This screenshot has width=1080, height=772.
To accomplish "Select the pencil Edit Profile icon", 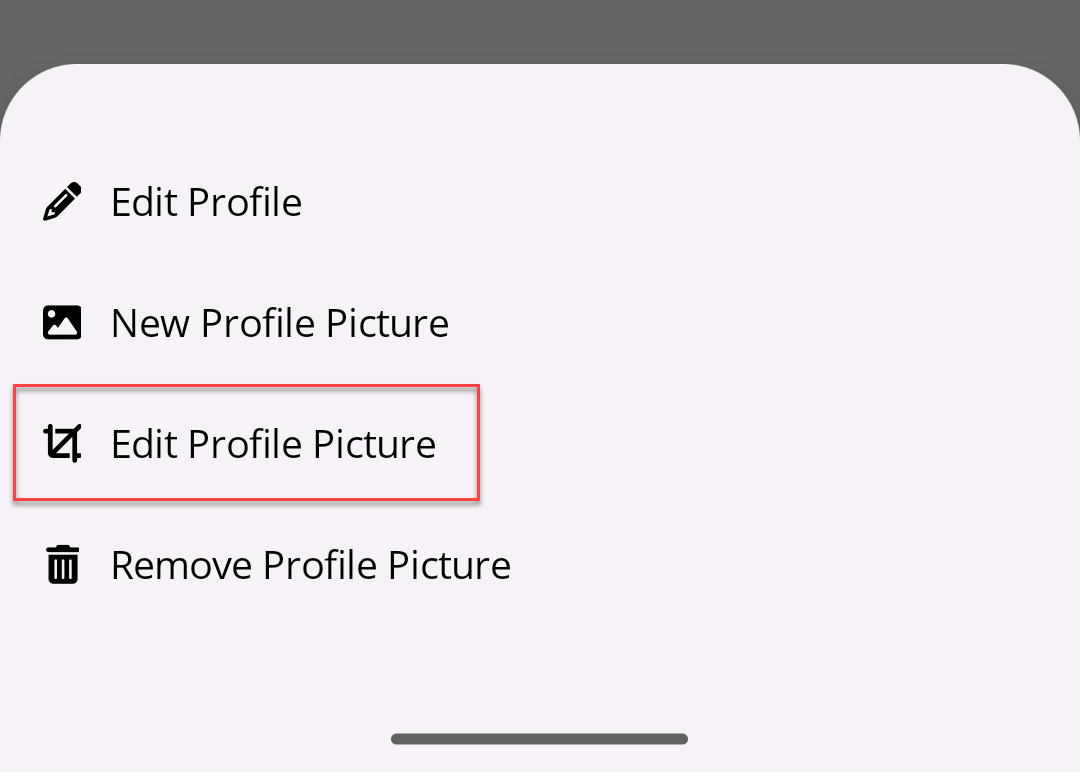I will pyautogui.click(x=62, y=201).
